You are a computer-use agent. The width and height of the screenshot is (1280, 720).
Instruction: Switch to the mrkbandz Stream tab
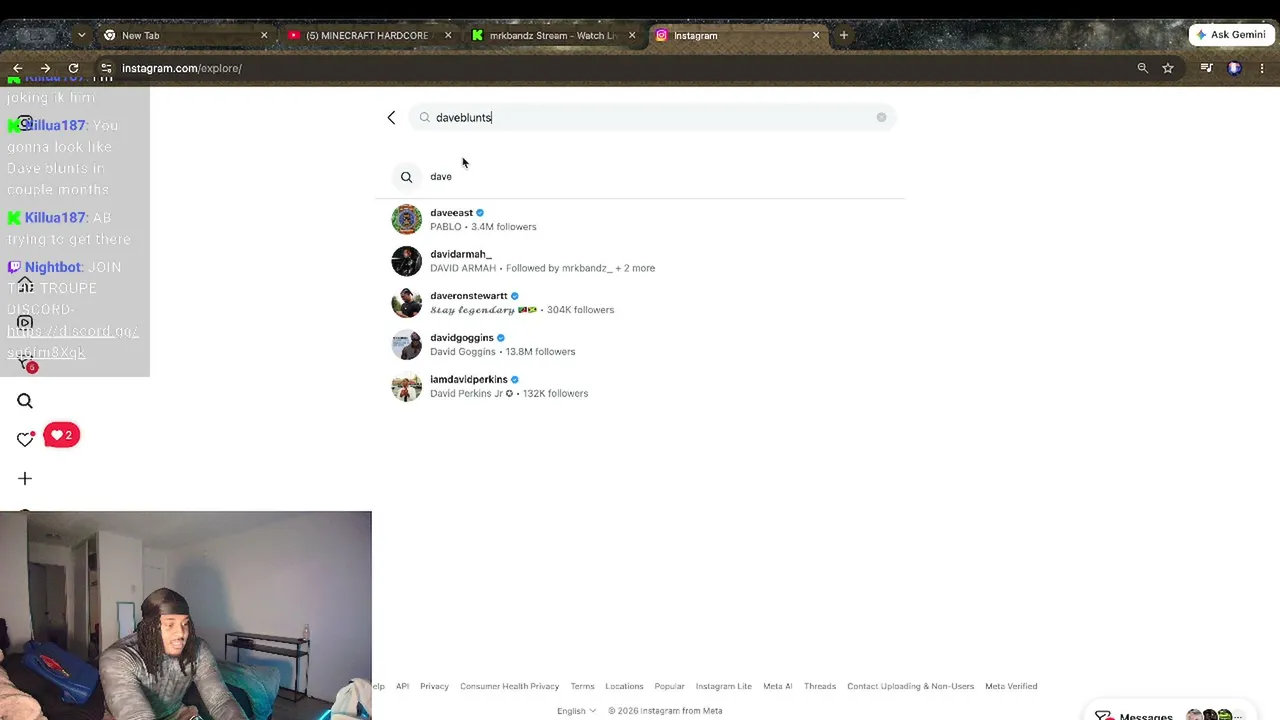553,35
